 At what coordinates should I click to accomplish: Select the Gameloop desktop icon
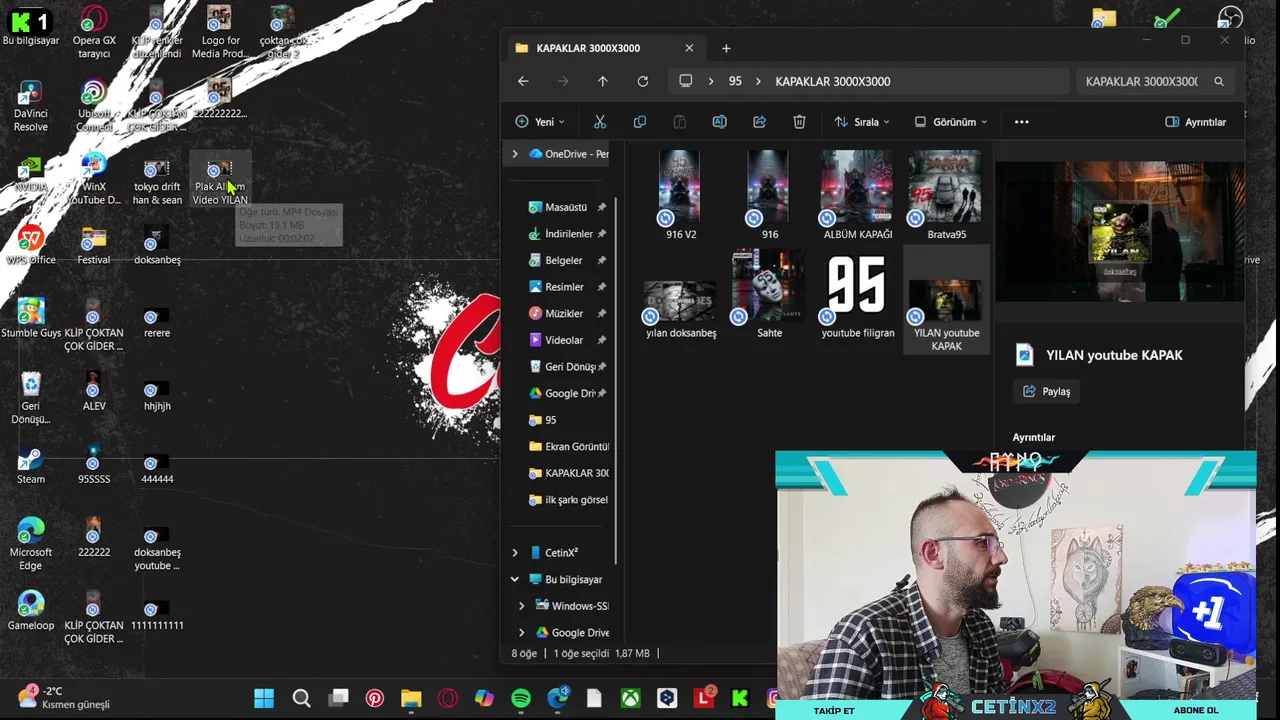31,611
